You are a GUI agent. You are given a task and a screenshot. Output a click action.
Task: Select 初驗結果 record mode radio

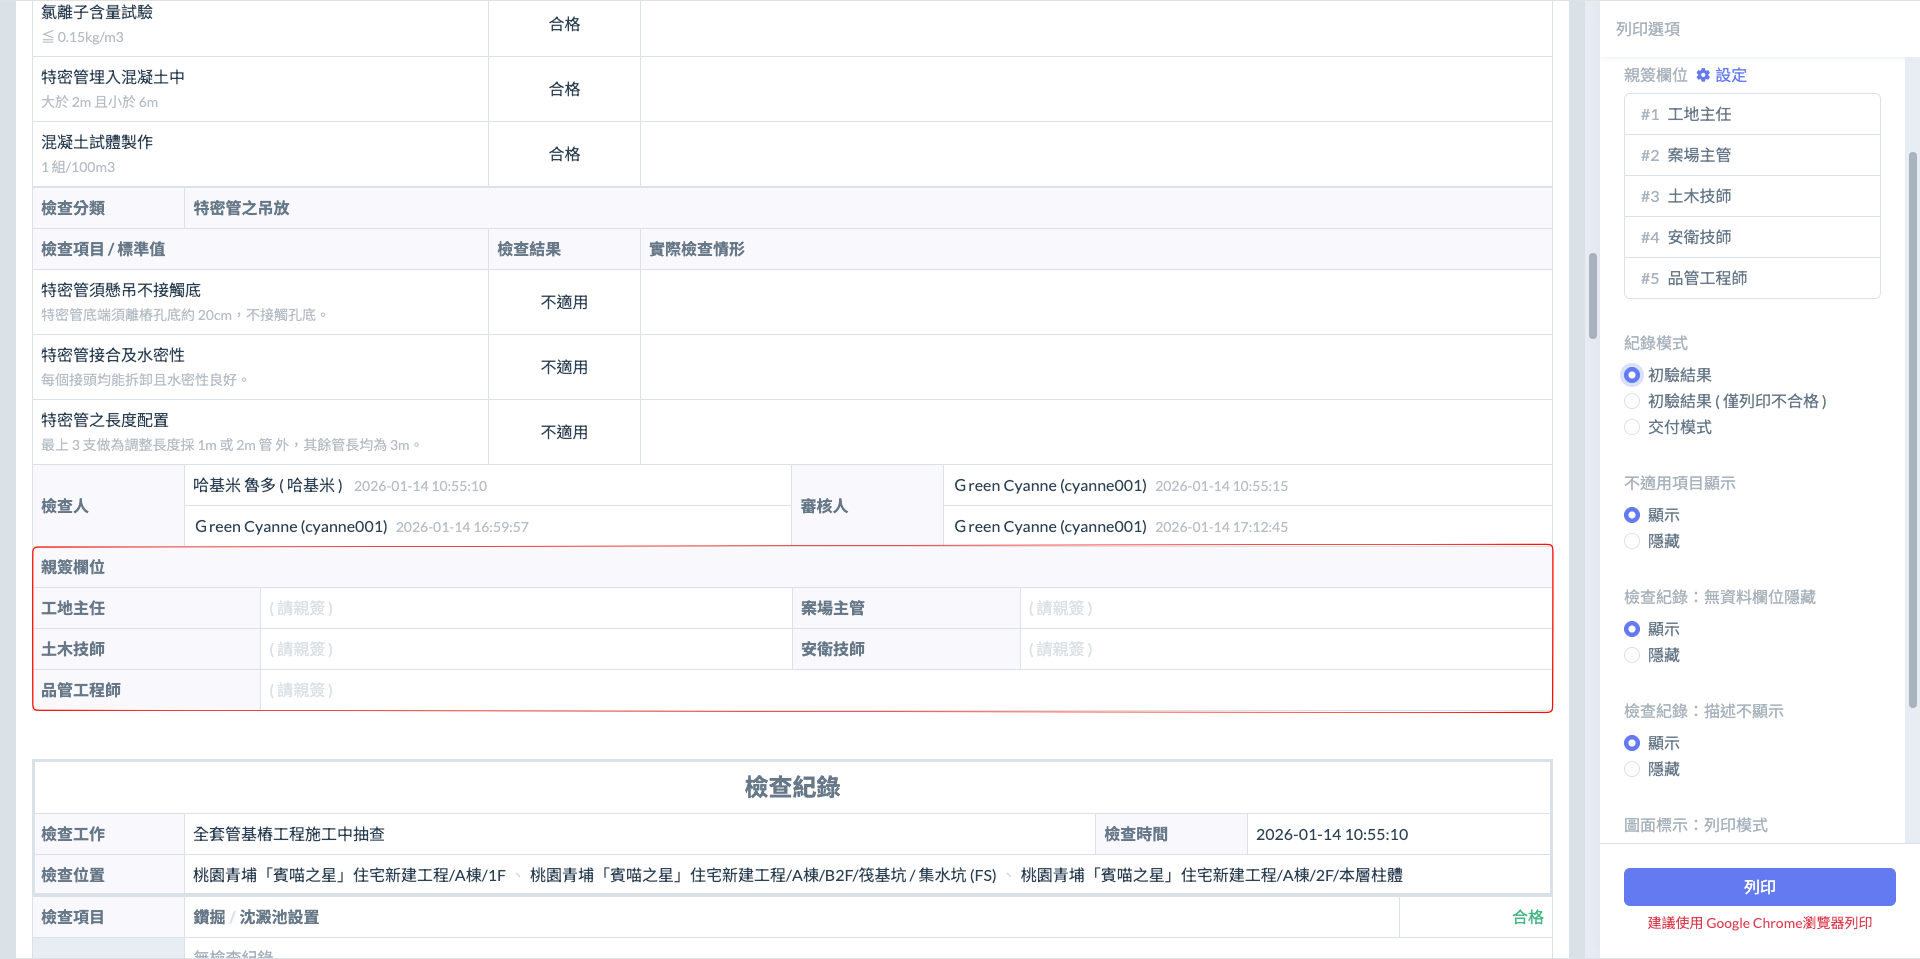(1632, 375)
